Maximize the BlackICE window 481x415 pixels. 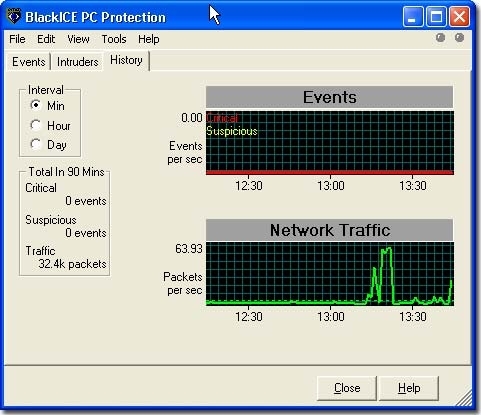point(436,16)
